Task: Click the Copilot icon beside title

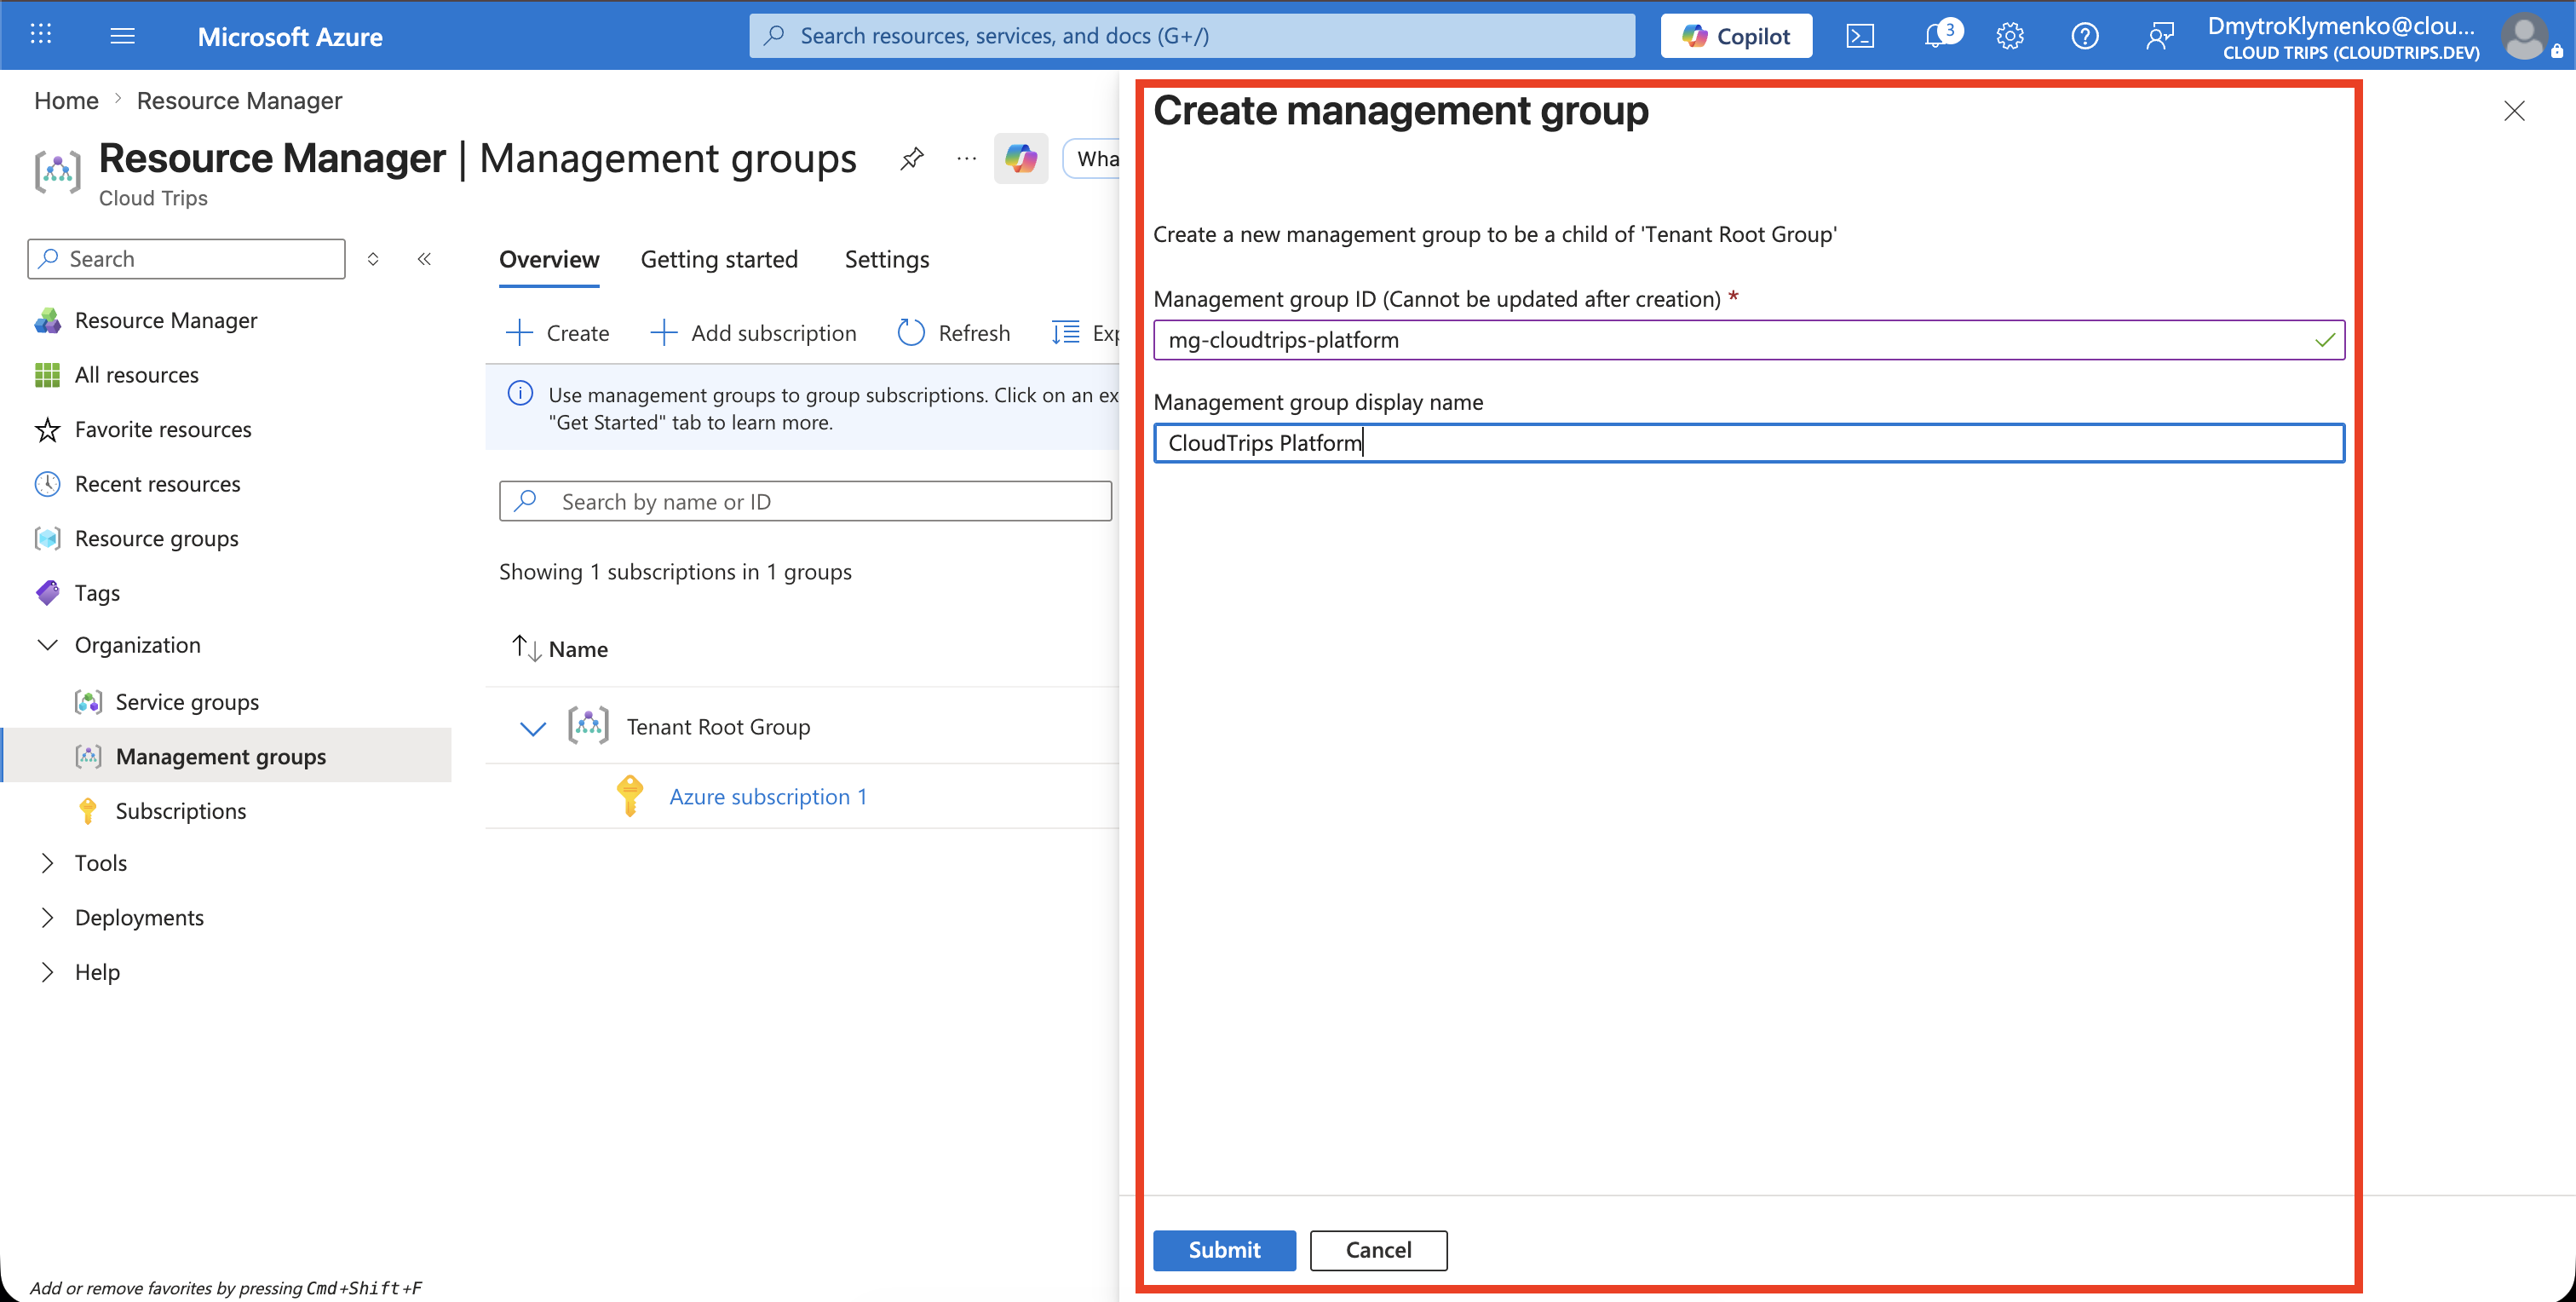Action: pos(1021,158)
